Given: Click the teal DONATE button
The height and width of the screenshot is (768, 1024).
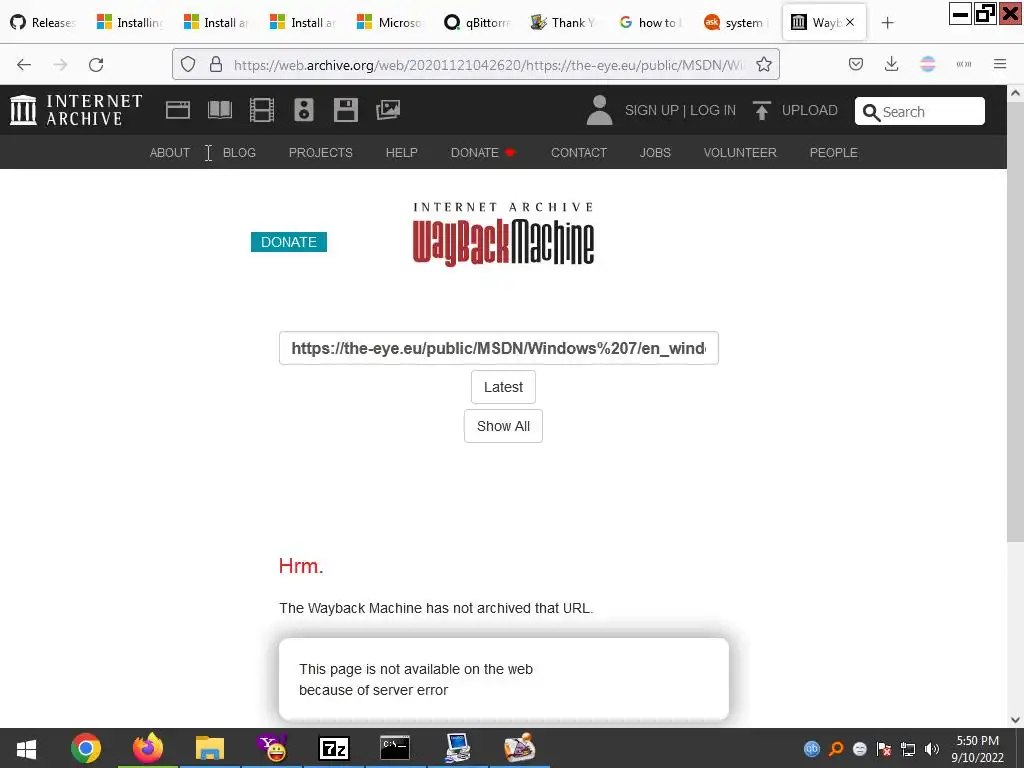Looking at the screenshot, I should point(289,242).
